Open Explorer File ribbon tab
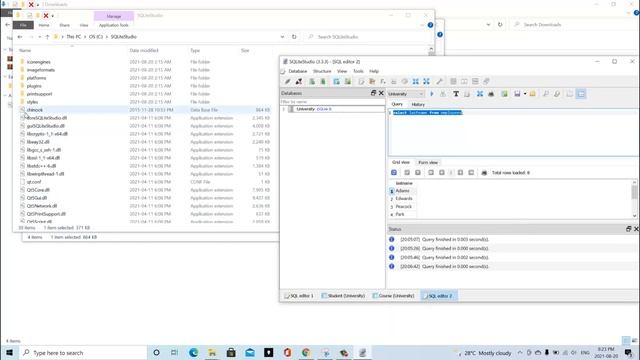Image resolution: width=640 pixels, height=360 pixels. click(x=23, y=25)
